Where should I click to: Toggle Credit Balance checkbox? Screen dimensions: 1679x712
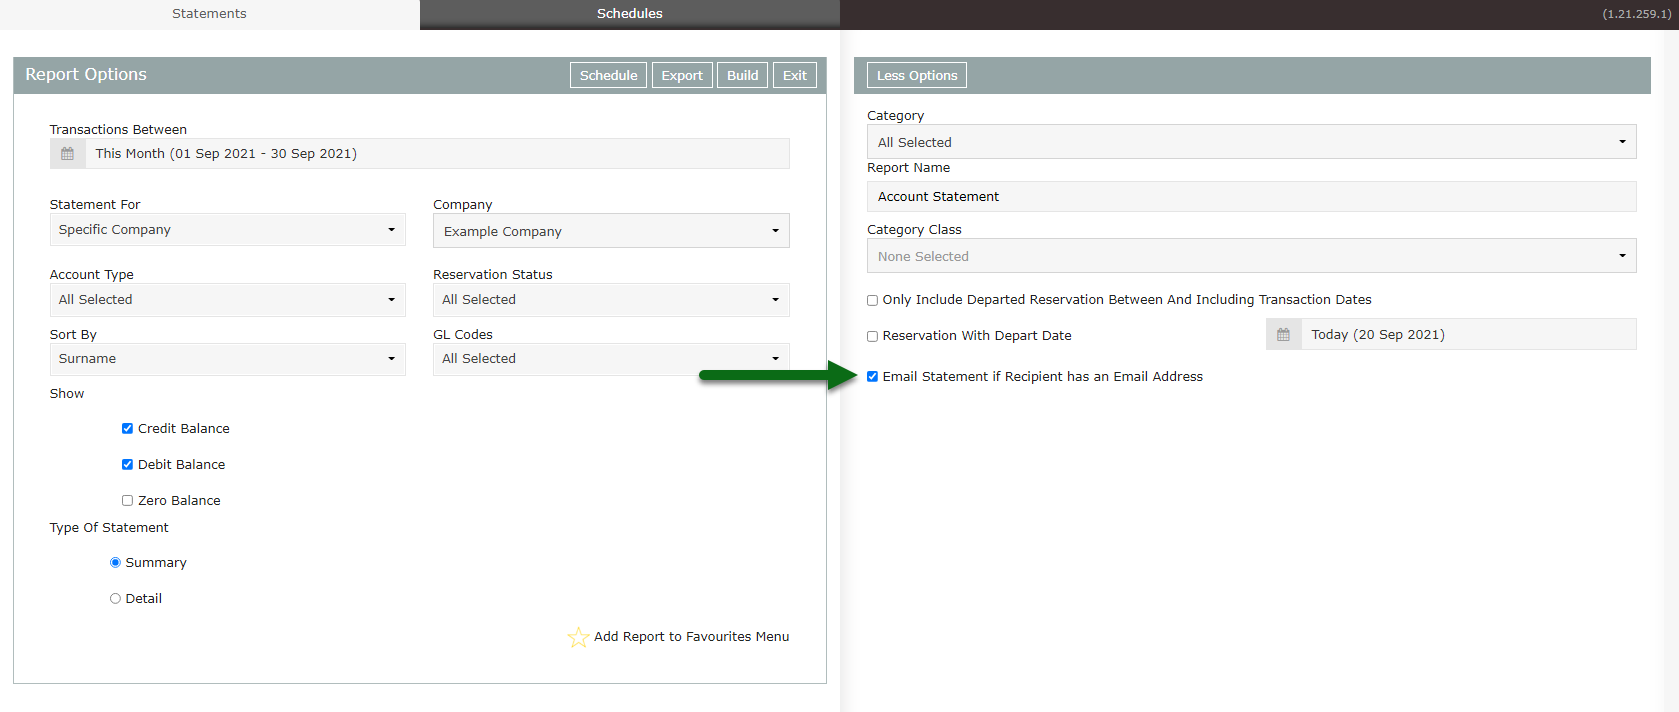(127, 429)
